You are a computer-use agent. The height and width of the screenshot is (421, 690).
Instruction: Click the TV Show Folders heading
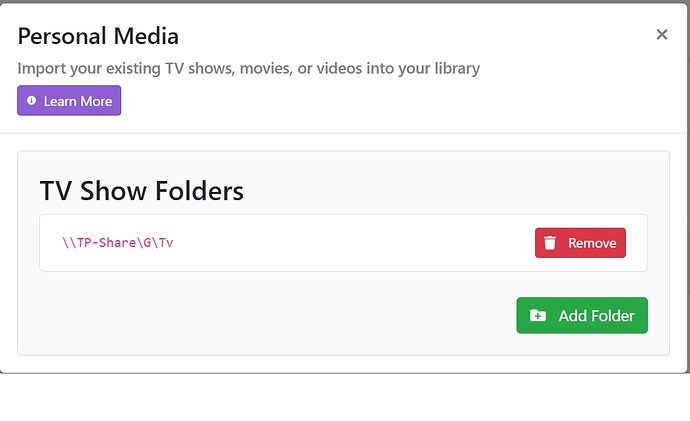click(x=141, y=190)
